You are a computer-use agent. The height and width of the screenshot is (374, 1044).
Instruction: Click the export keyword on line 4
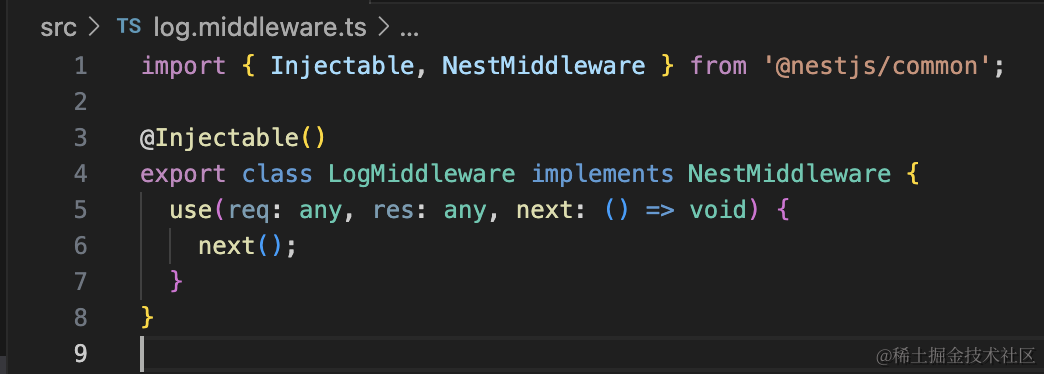[183, 174]
